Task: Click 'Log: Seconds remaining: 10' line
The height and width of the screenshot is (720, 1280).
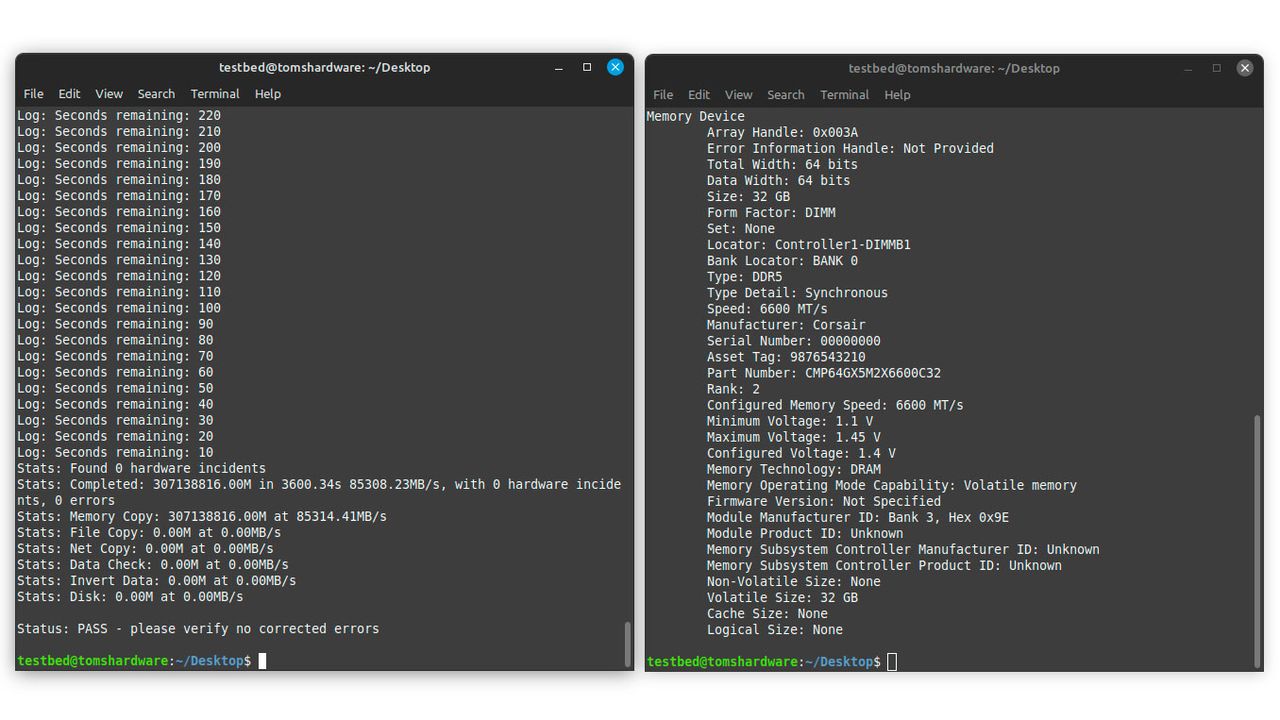Action: tap(115, 452)
